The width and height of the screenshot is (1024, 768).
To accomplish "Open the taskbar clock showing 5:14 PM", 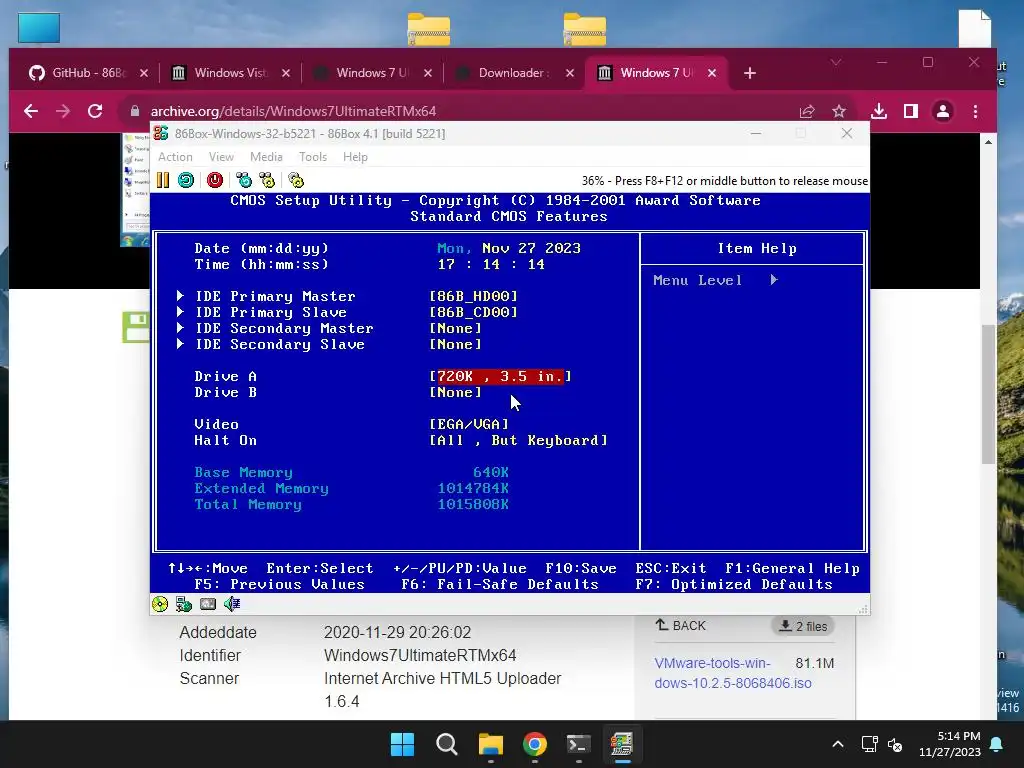I will point(950,744).
